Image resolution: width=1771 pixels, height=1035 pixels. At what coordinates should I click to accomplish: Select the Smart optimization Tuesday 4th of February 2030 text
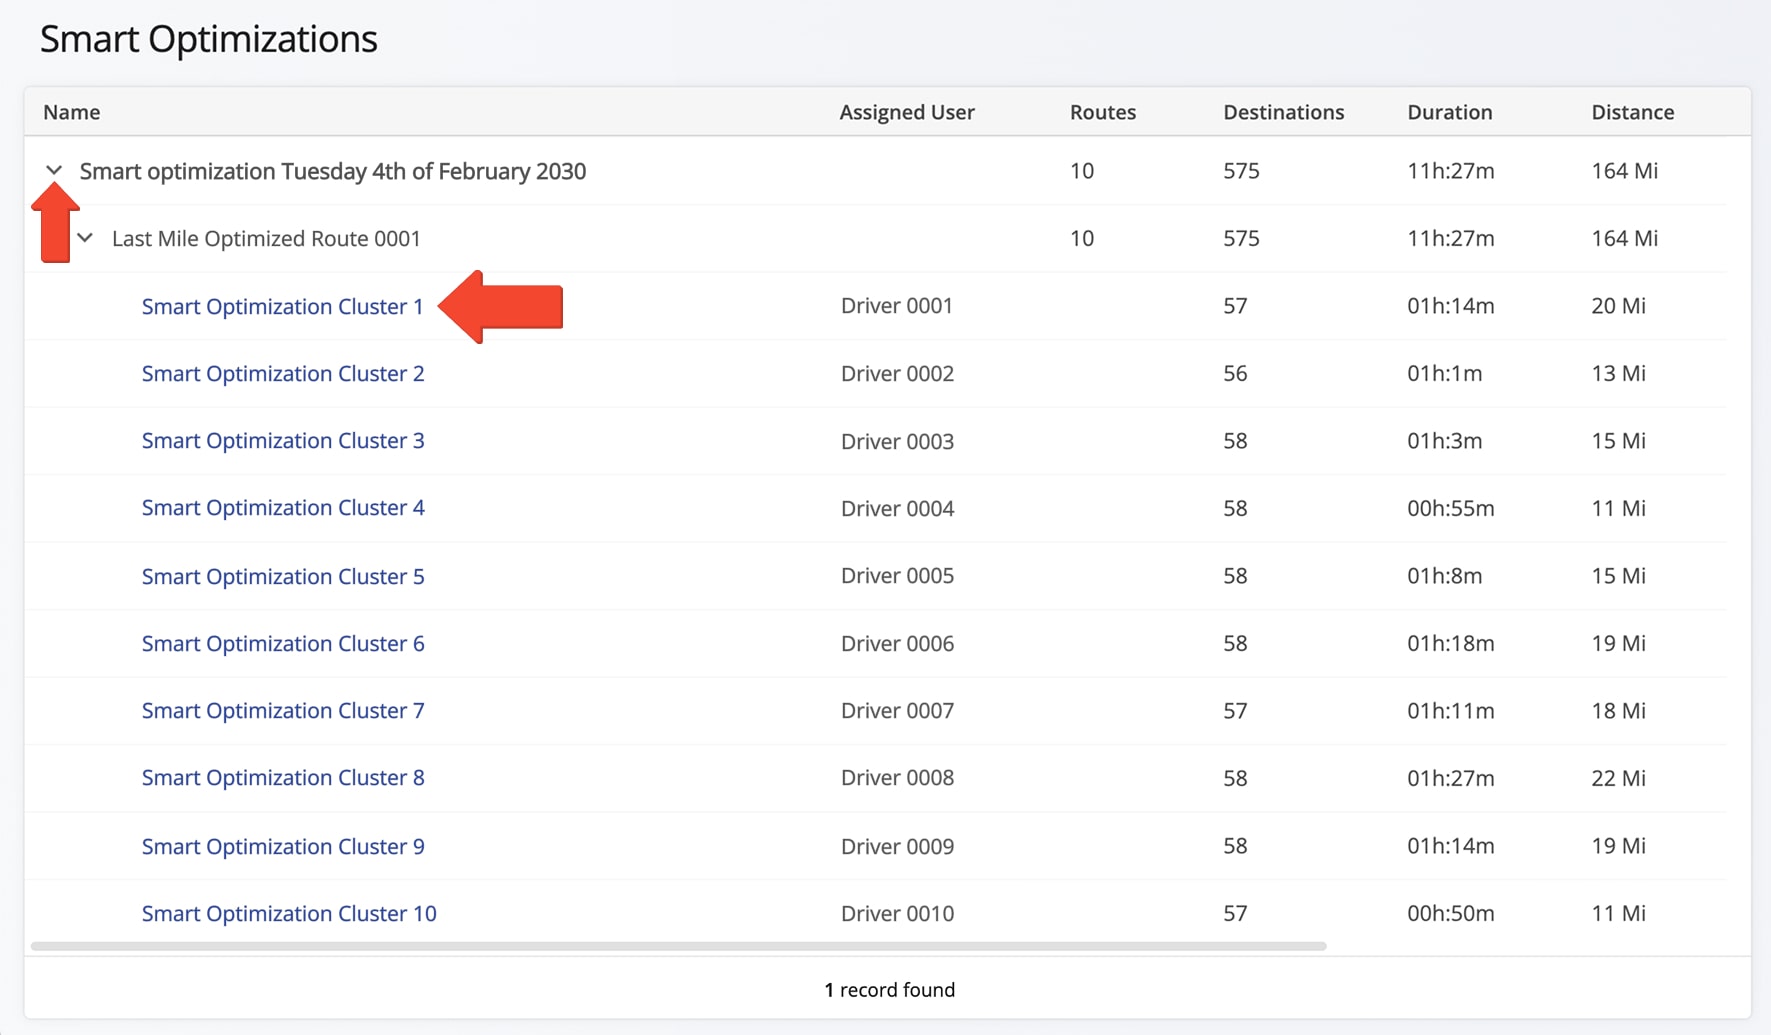(x=333, y=171)
